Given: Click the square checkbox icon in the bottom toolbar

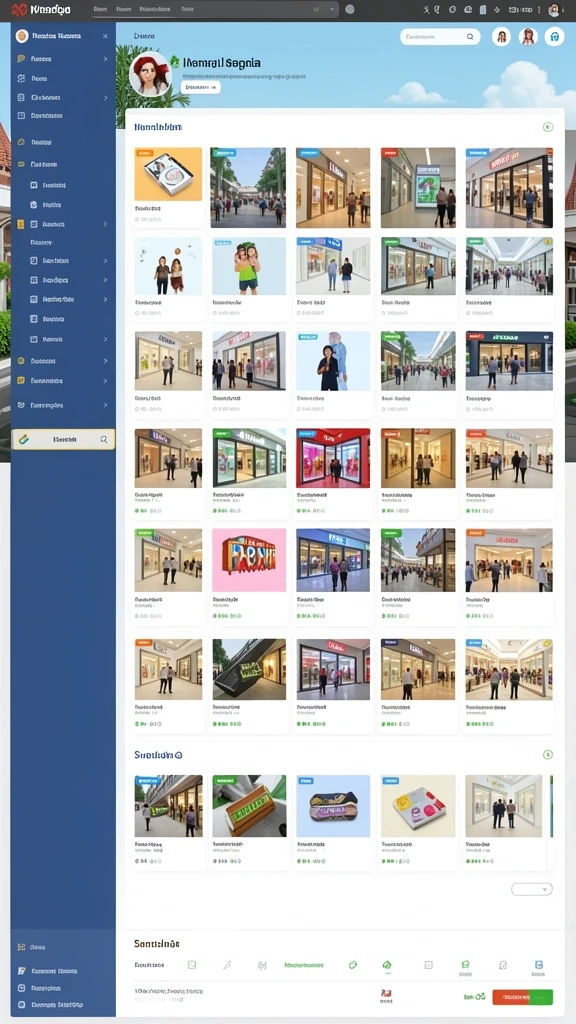Looking at the screenshot, I should tap(192, 965).
